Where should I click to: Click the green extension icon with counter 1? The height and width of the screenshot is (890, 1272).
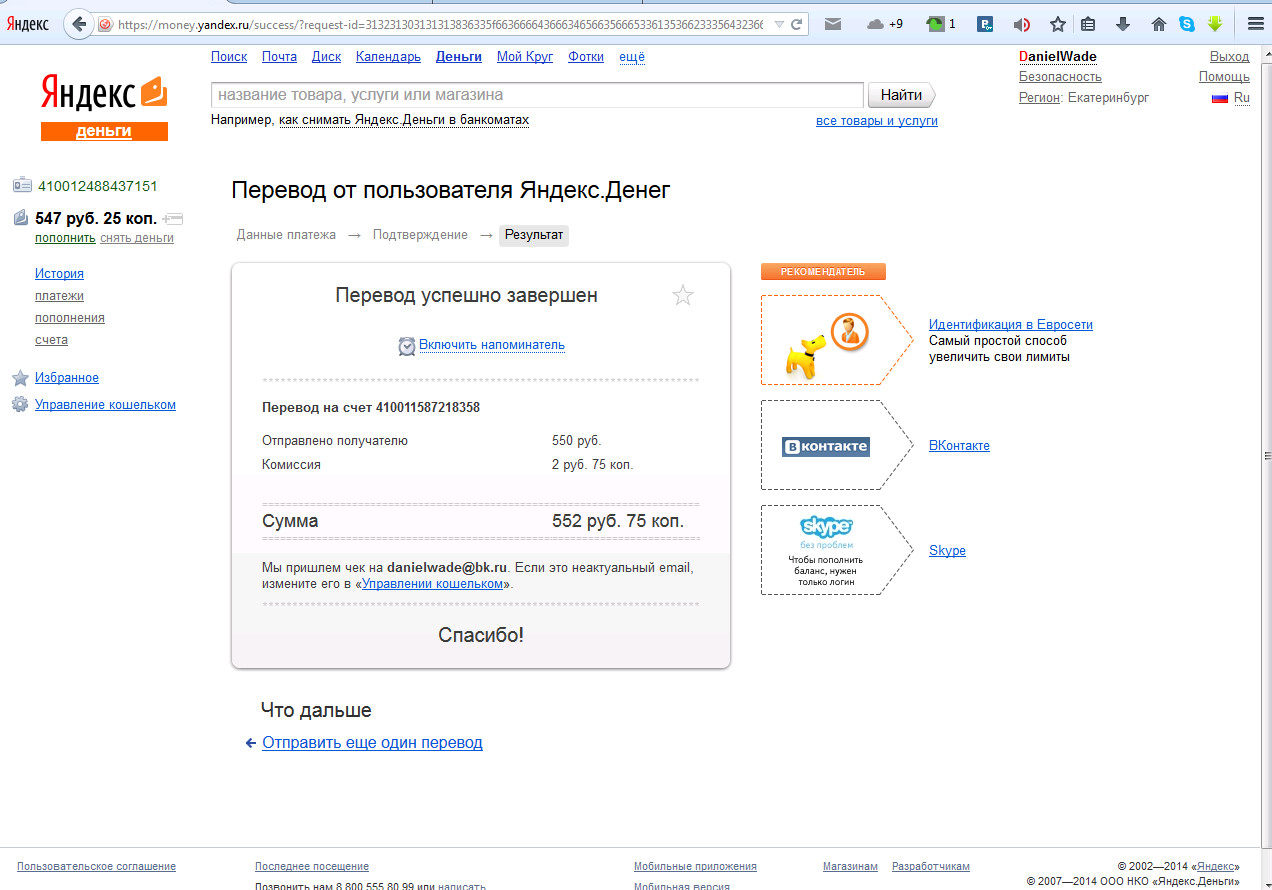(x=941, y=24)
